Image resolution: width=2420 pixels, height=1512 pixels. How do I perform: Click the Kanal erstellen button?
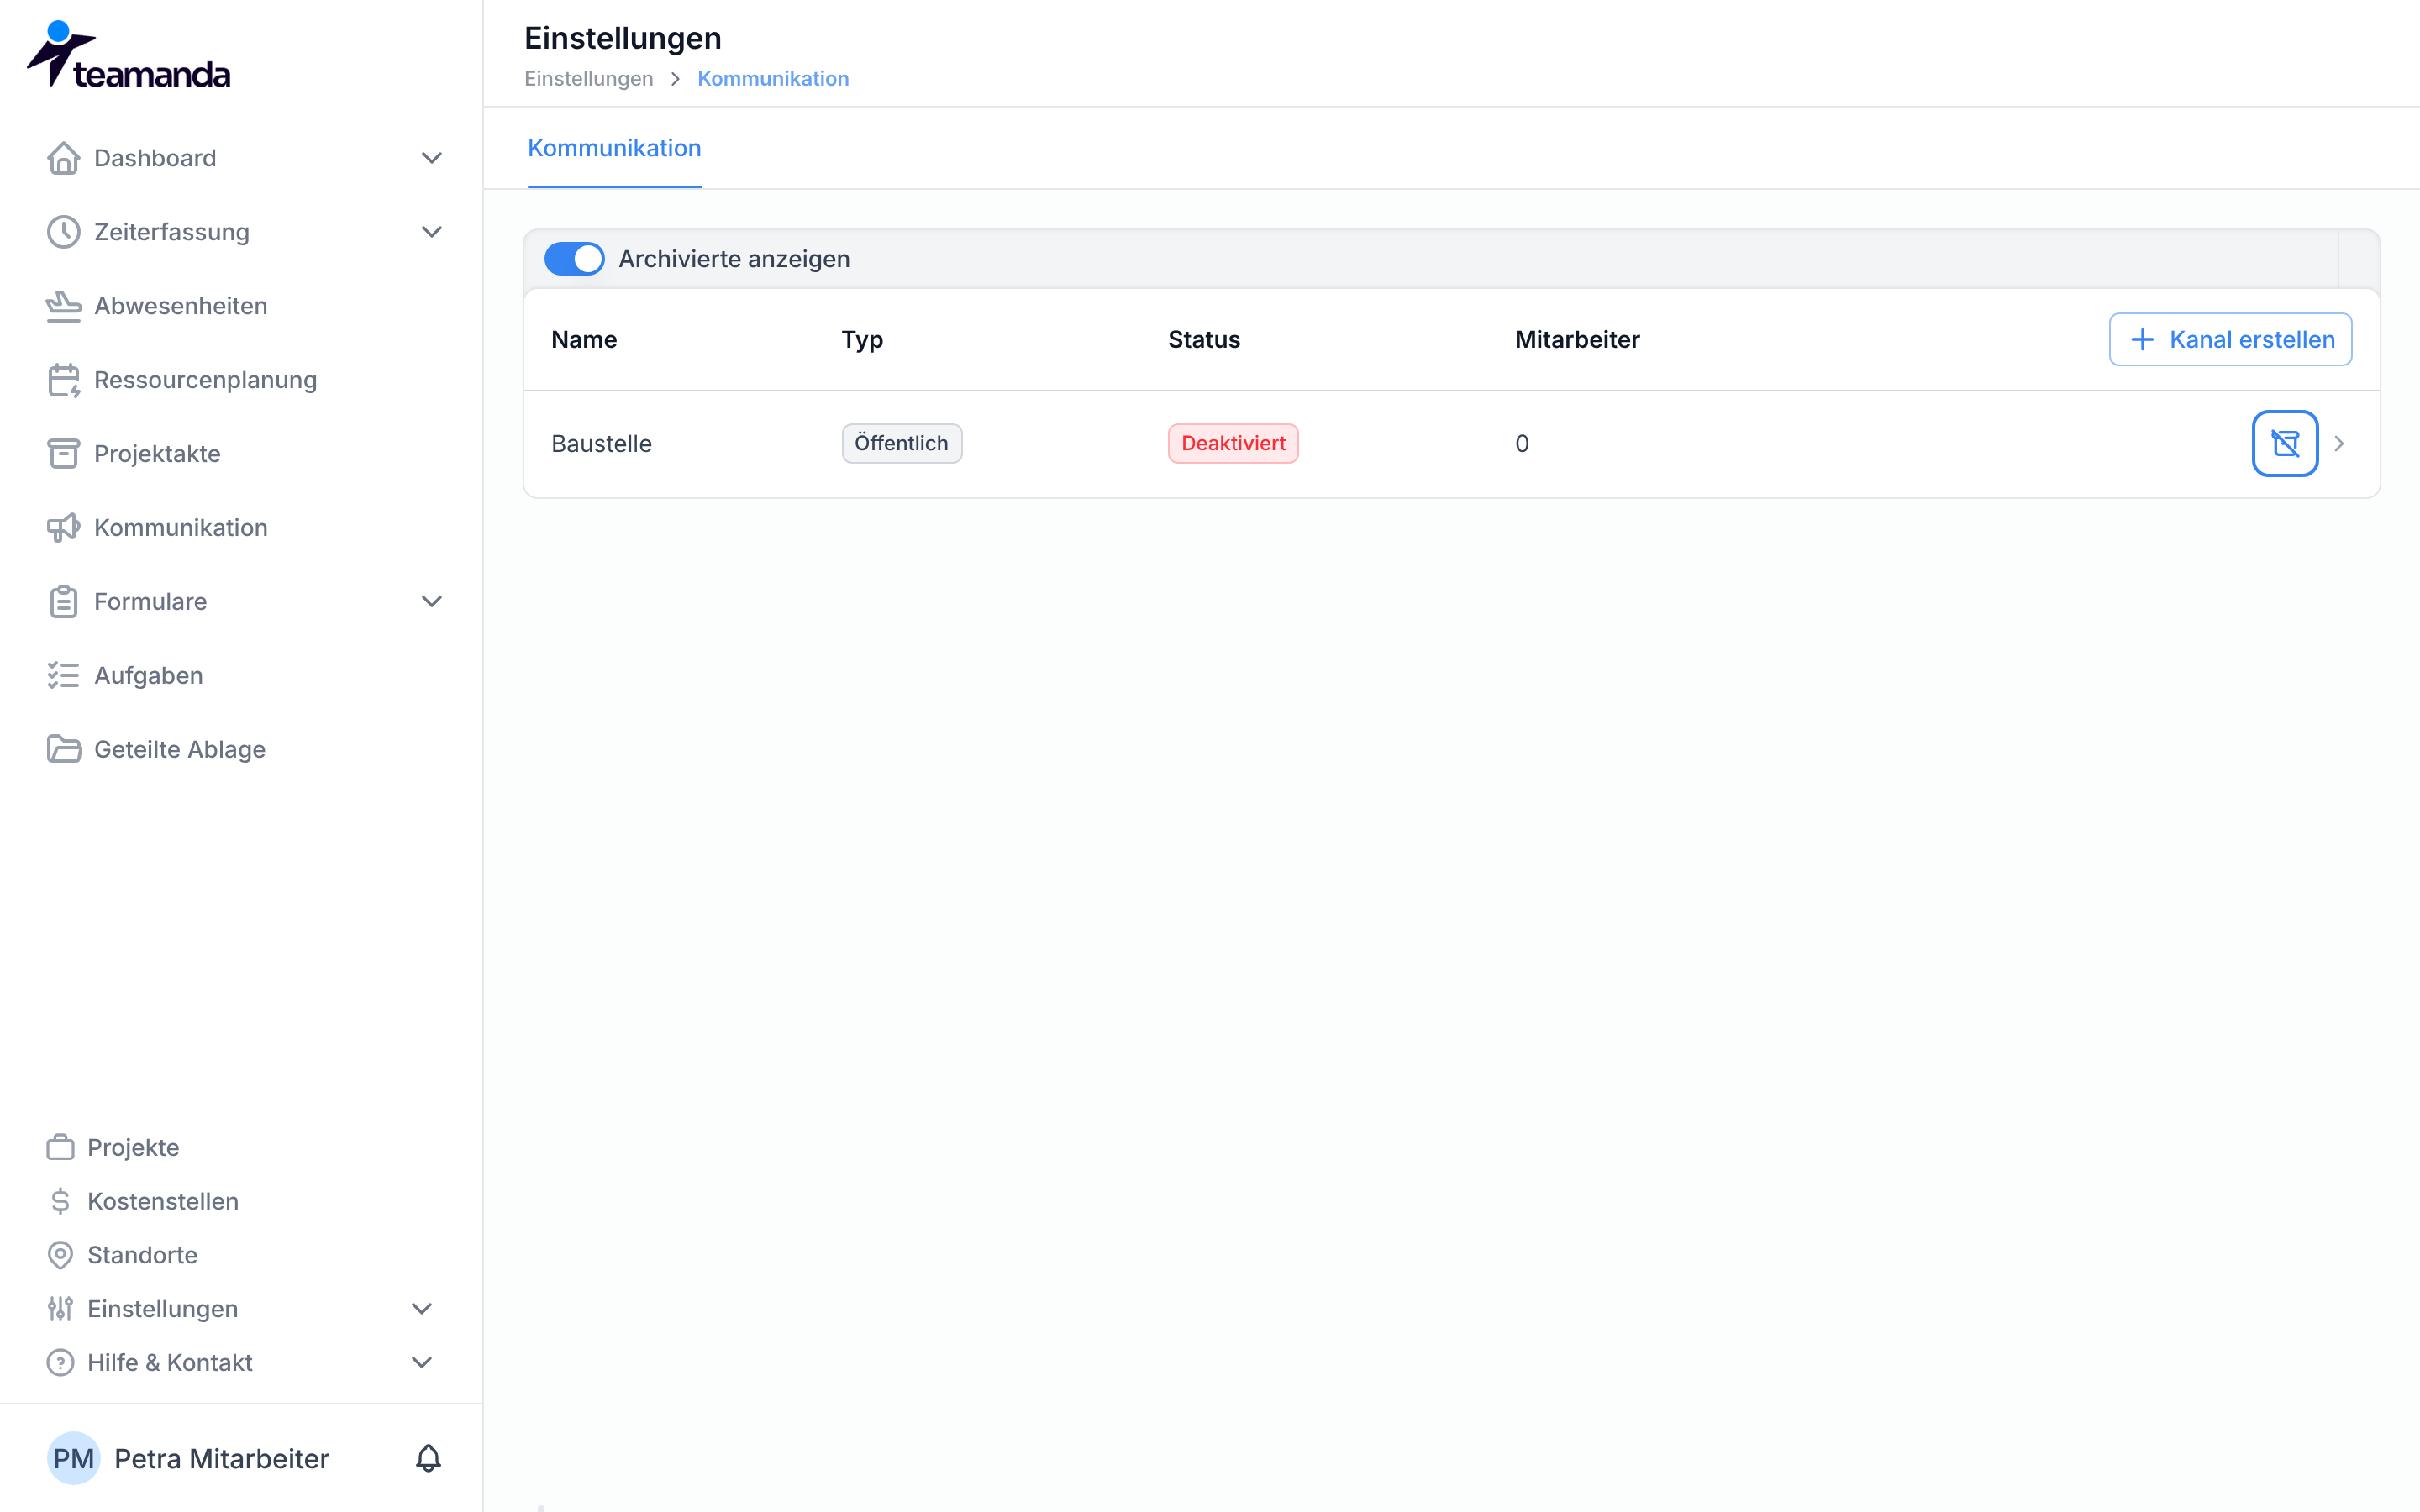pos(2230,340)
